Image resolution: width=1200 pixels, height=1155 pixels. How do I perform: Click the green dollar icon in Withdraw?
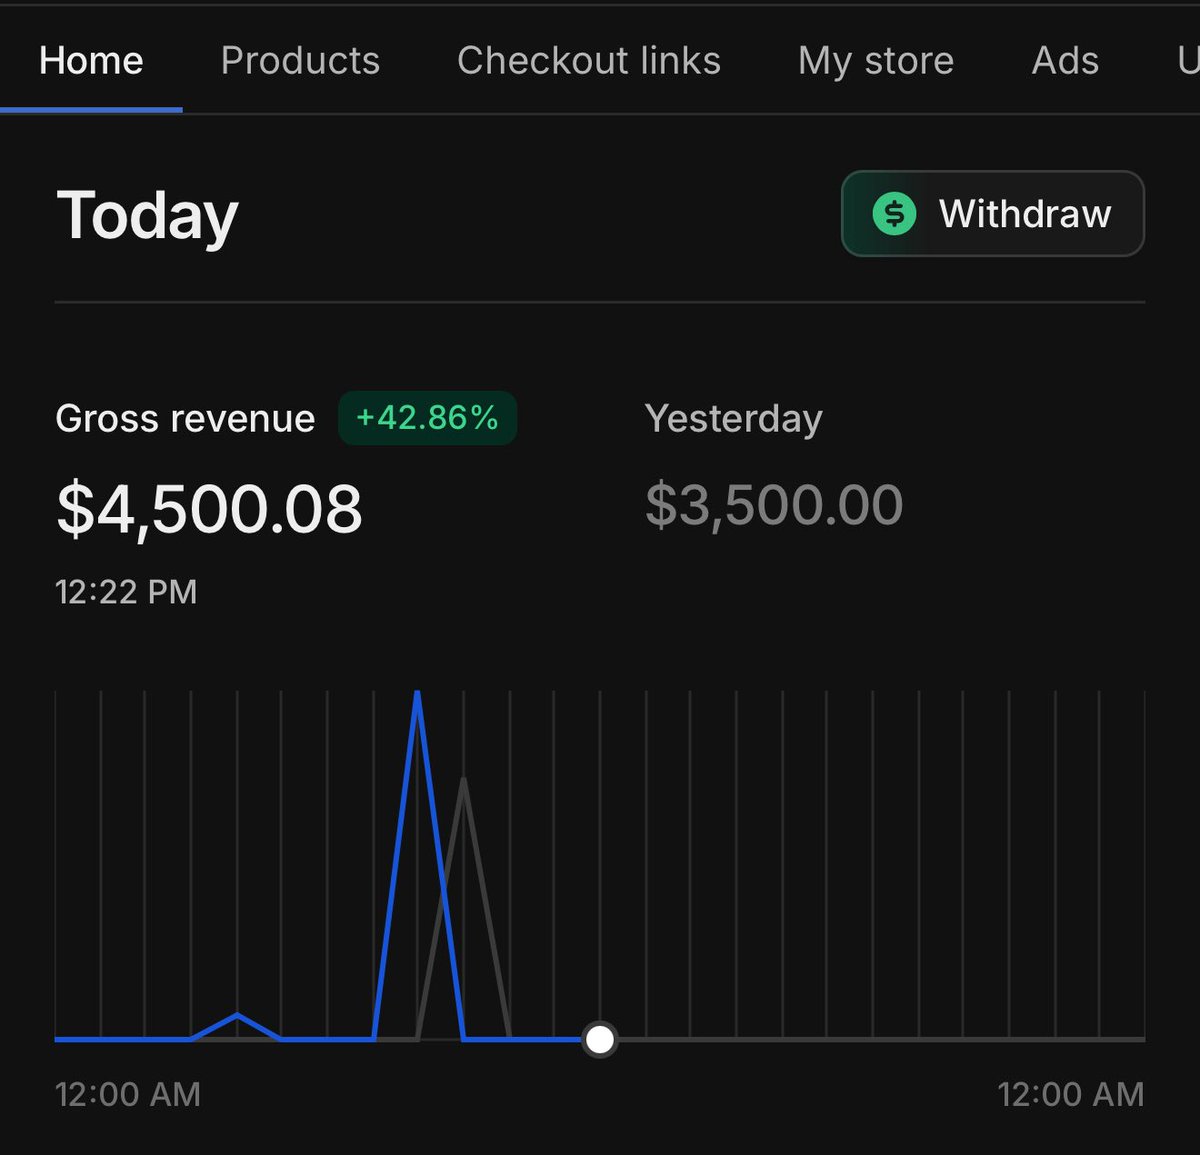click(x=894, y=214)
